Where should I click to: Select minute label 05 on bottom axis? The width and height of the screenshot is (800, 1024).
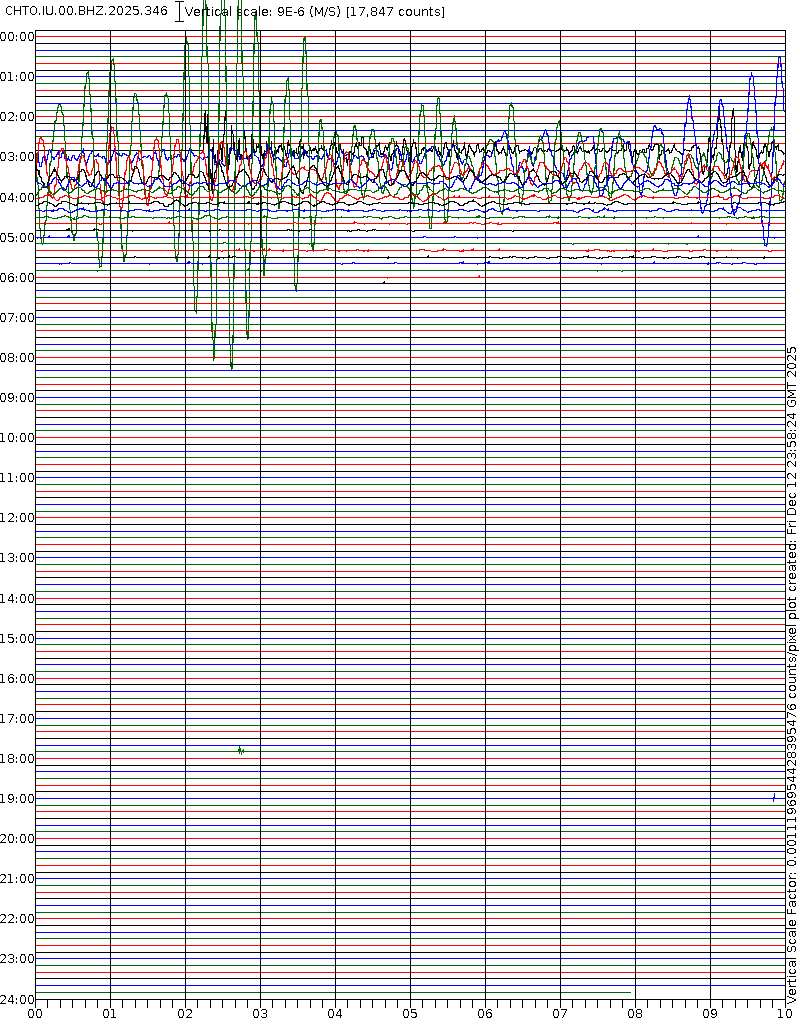point(410,1013)
